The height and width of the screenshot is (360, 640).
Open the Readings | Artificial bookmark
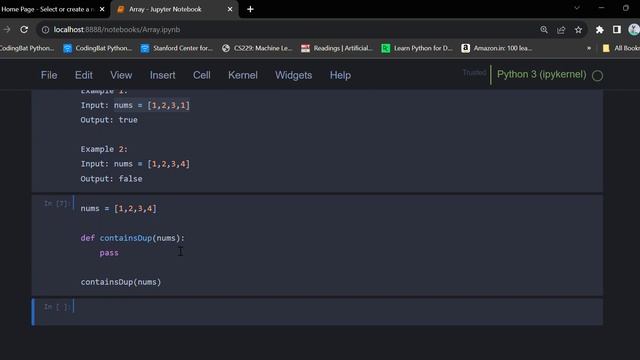pyautogui.click(x=337, y=48)
